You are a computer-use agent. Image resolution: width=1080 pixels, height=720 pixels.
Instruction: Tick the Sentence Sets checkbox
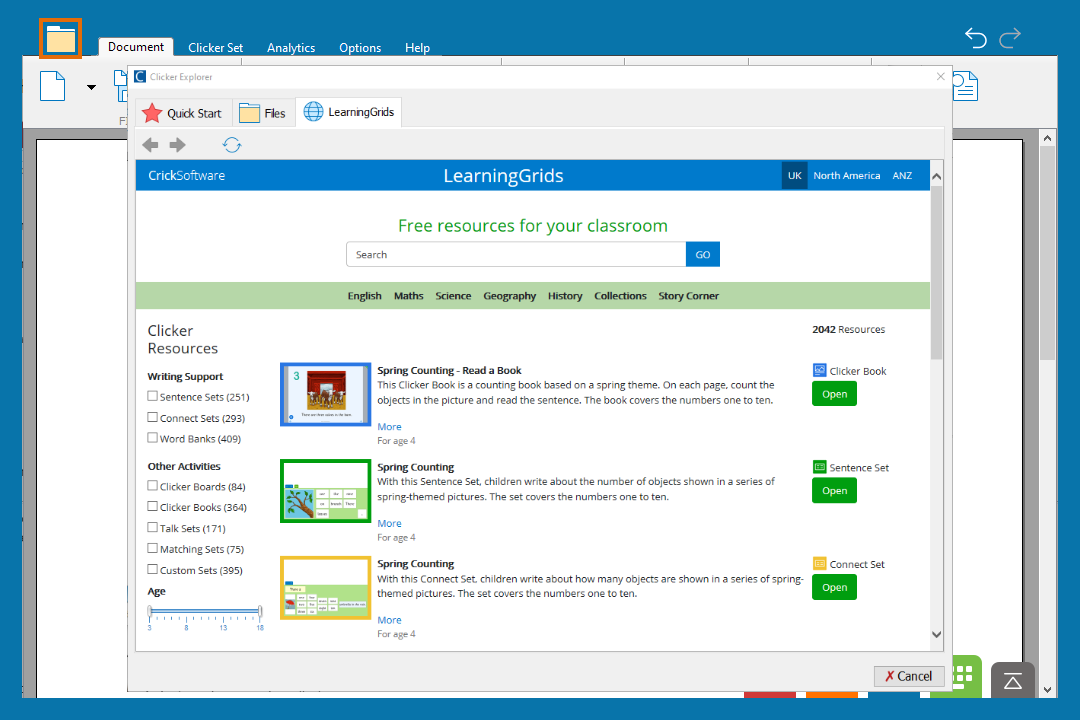coord(153,397)
